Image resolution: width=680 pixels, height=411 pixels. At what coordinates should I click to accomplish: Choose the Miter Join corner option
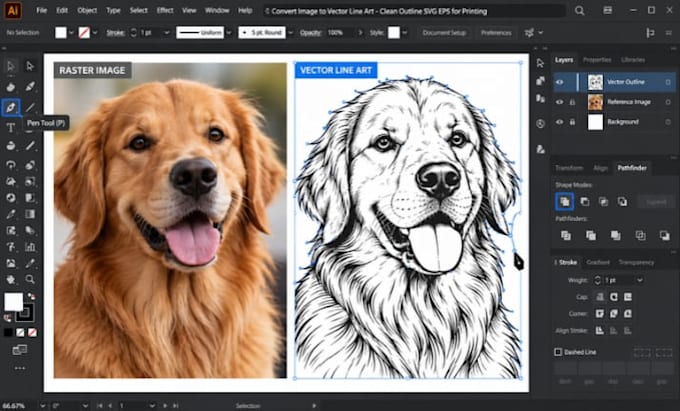pos(600,313)
